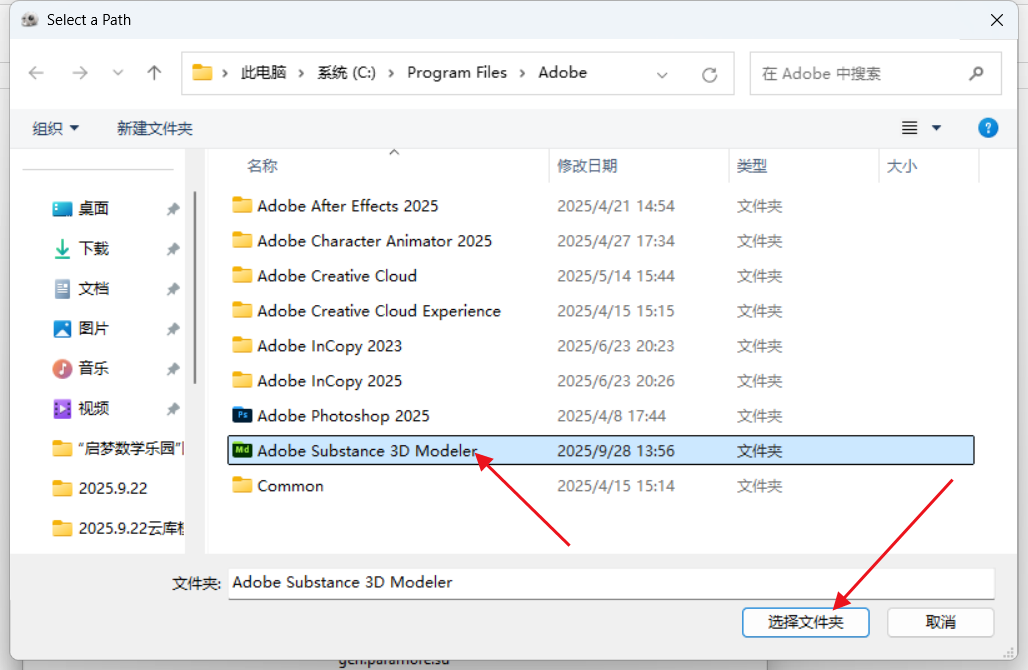Go back with the left arrow

tap(37, 73)
